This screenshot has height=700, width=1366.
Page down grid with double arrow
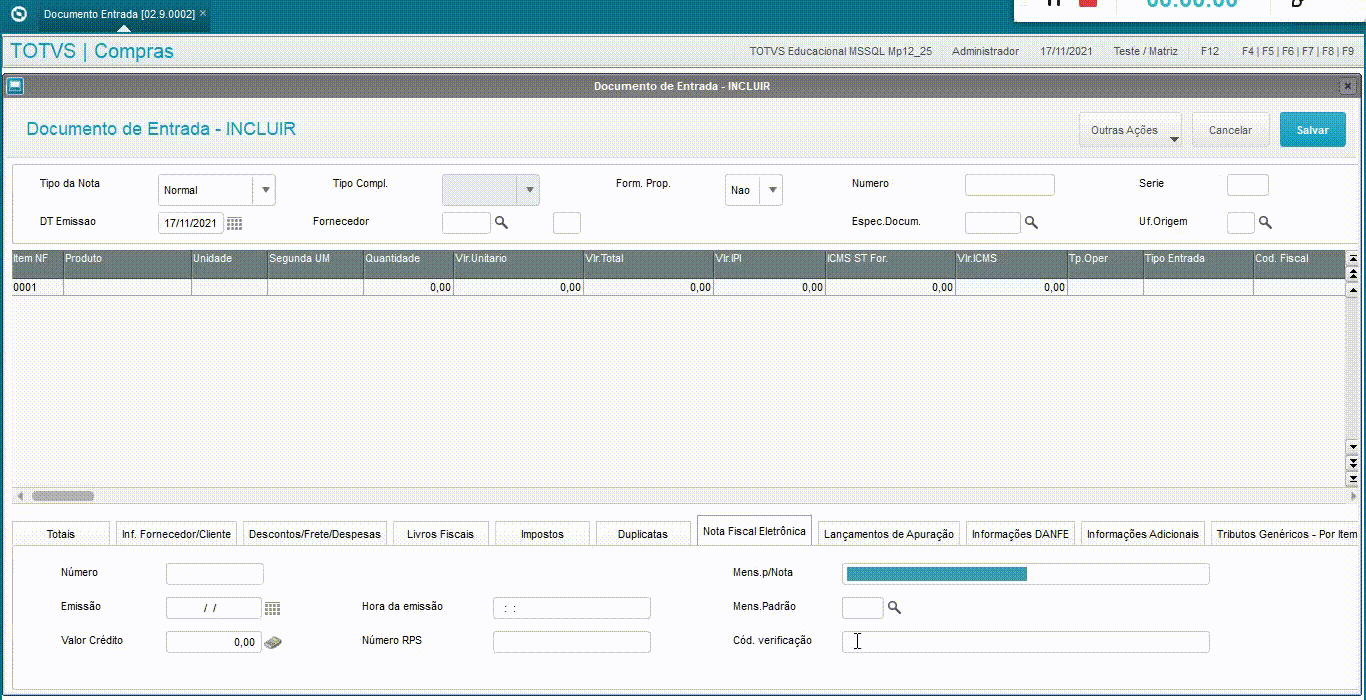1353,461
